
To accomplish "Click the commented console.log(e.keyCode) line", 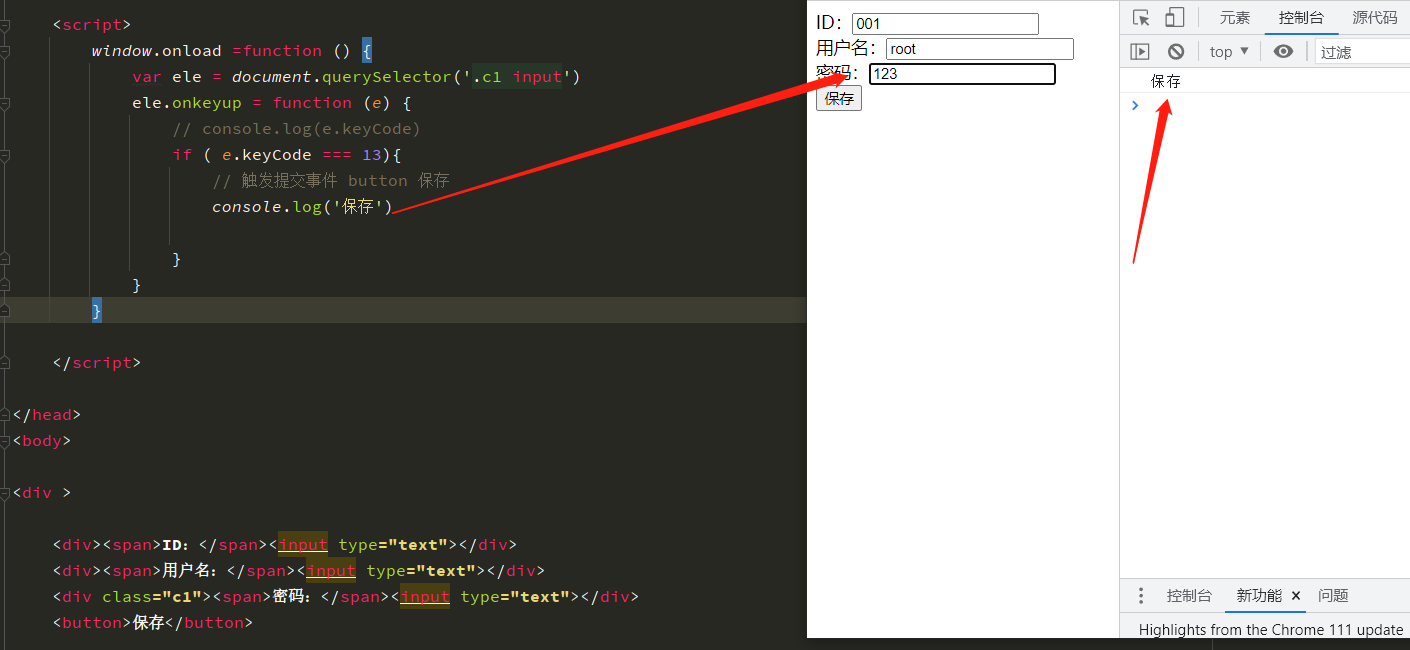I will 296,129.
